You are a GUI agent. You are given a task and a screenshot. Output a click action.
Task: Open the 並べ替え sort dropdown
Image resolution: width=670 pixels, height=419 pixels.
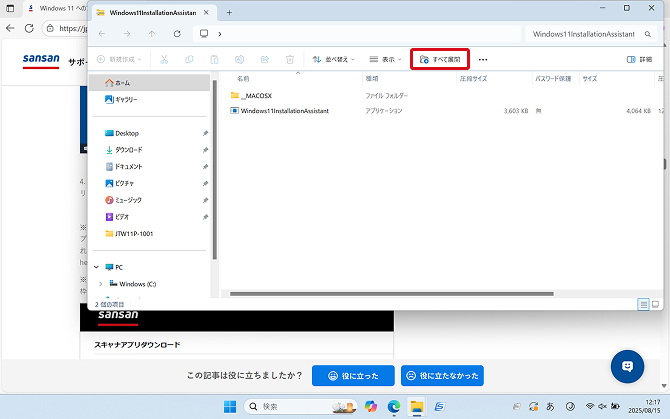[x=333, y=59]
